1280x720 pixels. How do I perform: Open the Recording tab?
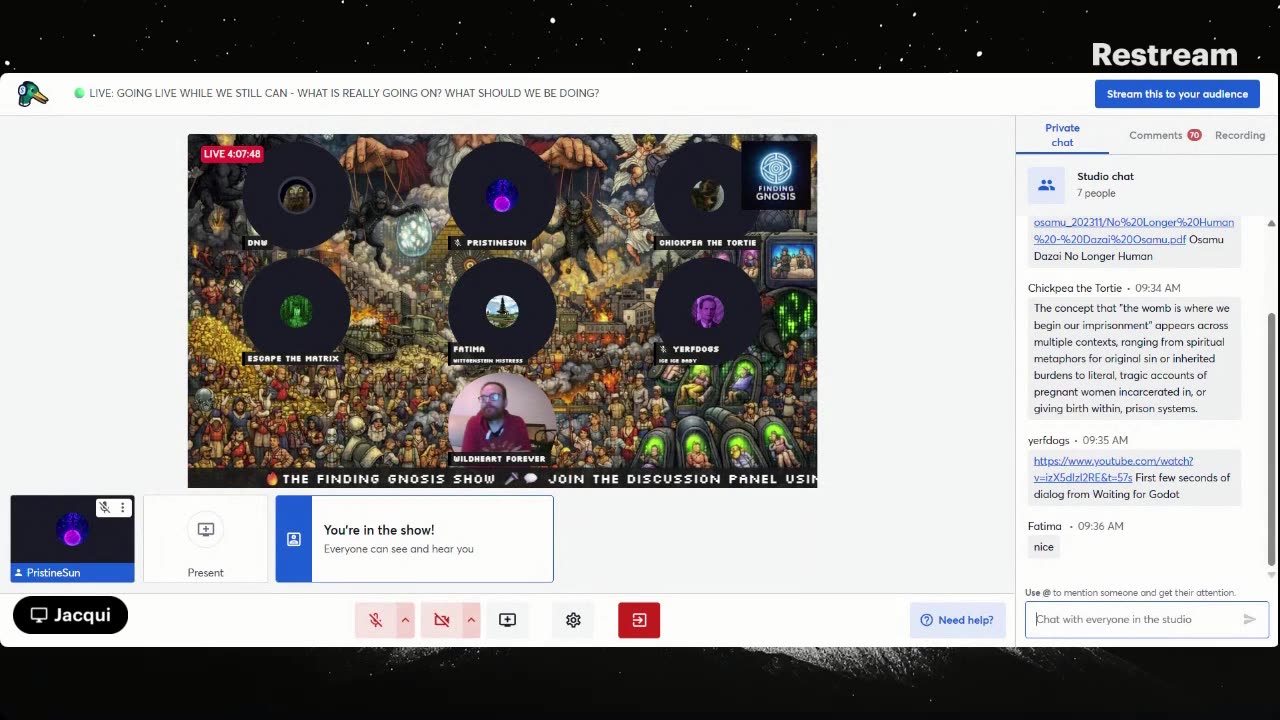(x=1240, y=135)
